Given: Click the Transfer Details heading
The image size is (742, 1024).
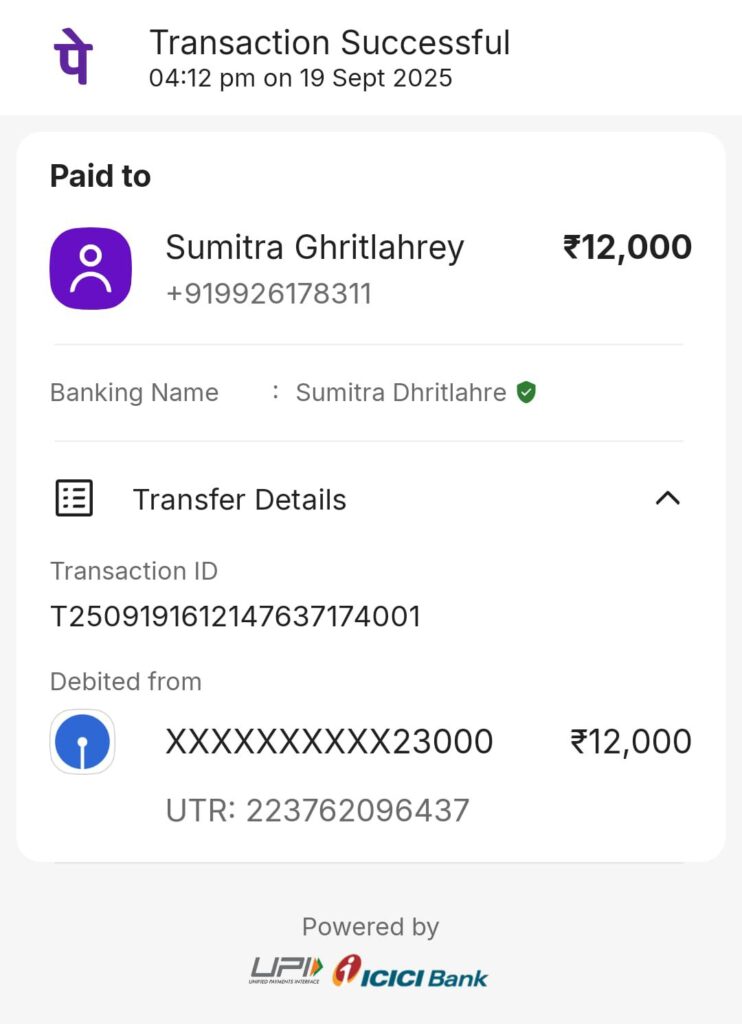Looking at the screenshot, I should click(239, 499).
